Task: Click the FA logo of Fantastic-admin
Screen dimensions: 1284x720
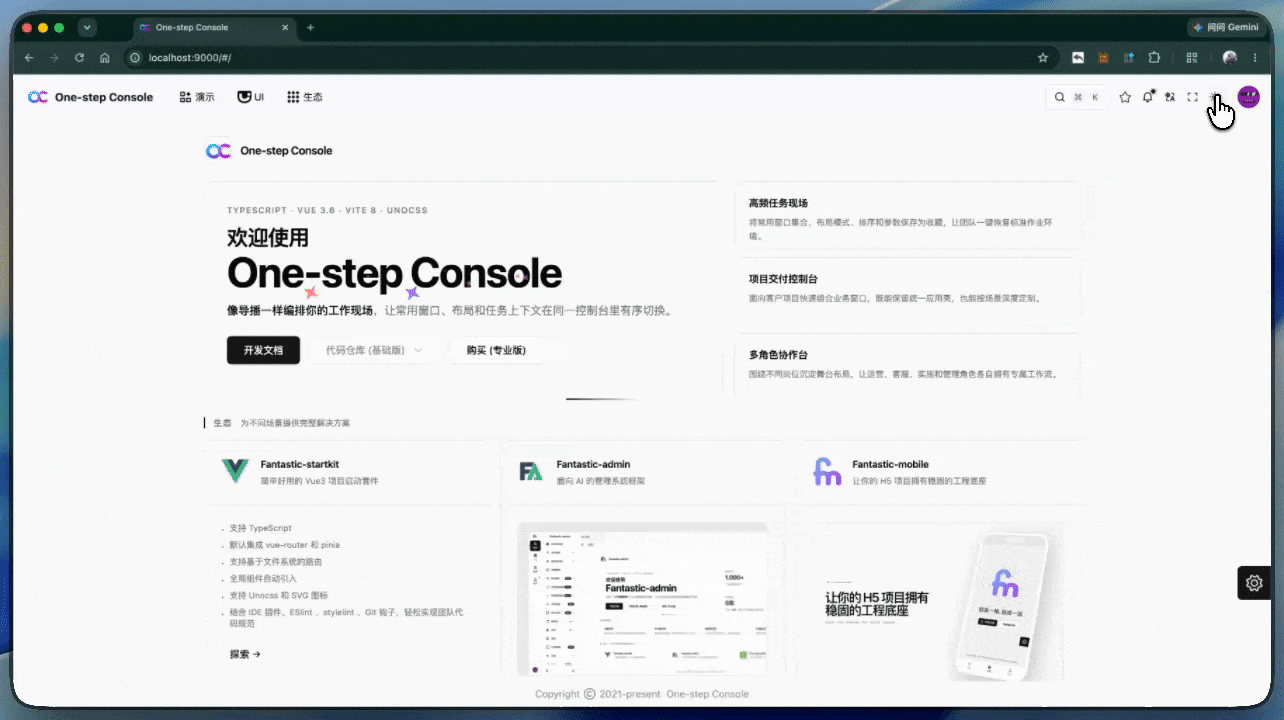Action: pyautogui.click(x=531, y=471)
